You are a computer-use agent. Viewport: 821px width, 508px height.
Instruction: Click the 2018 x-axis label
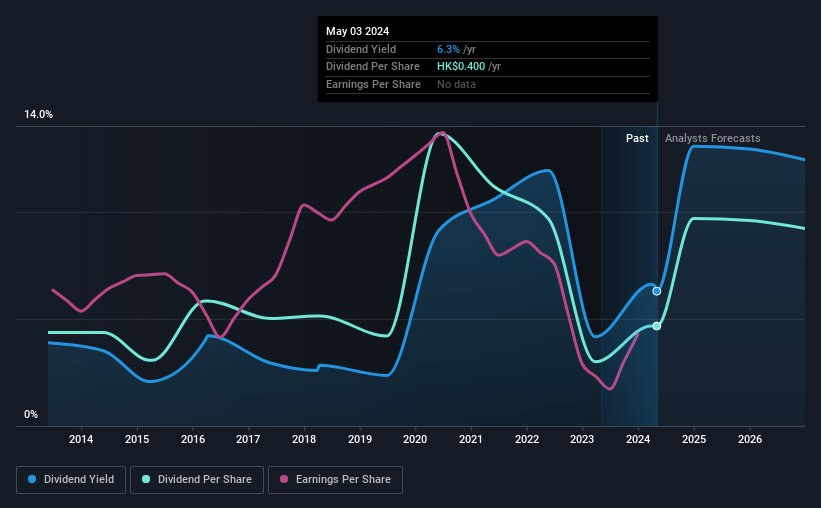coord(304,439)
